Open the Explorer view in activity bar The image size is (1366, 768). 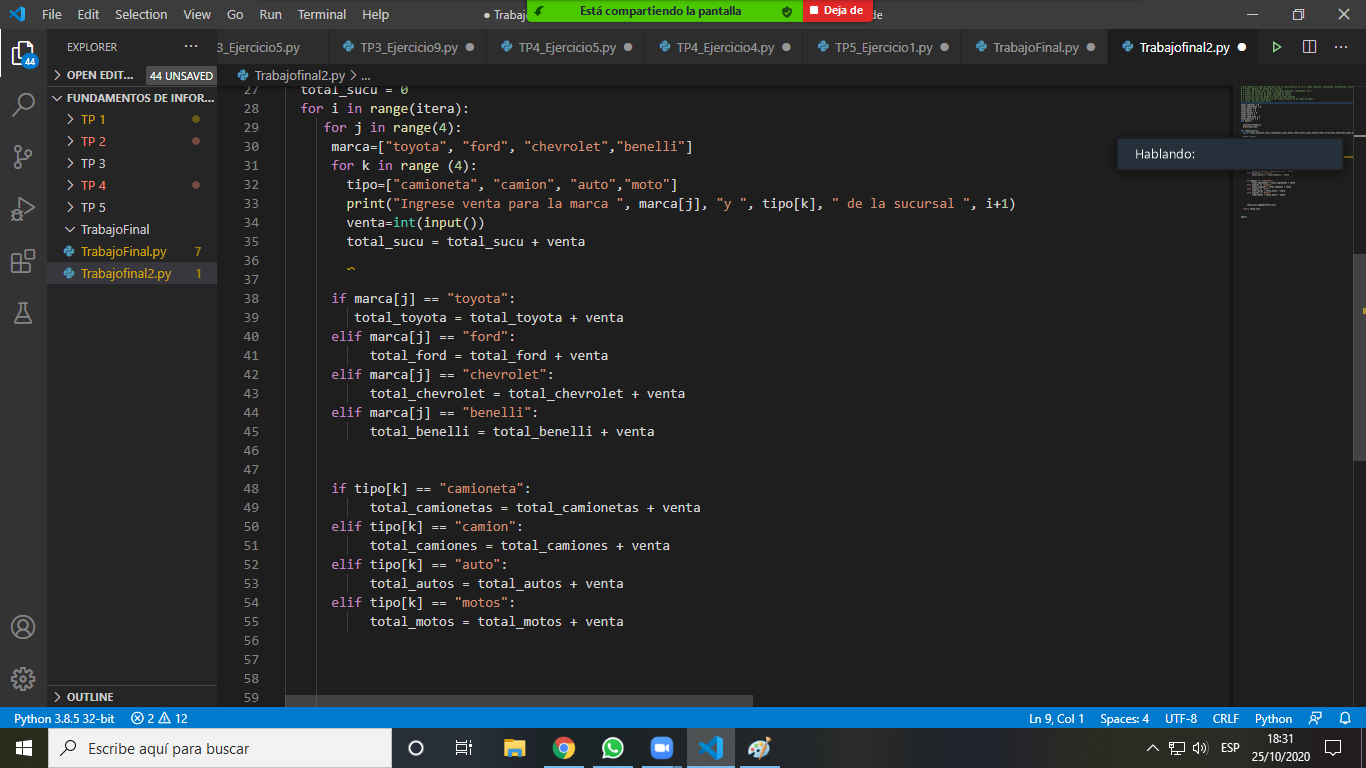[23, 52]
